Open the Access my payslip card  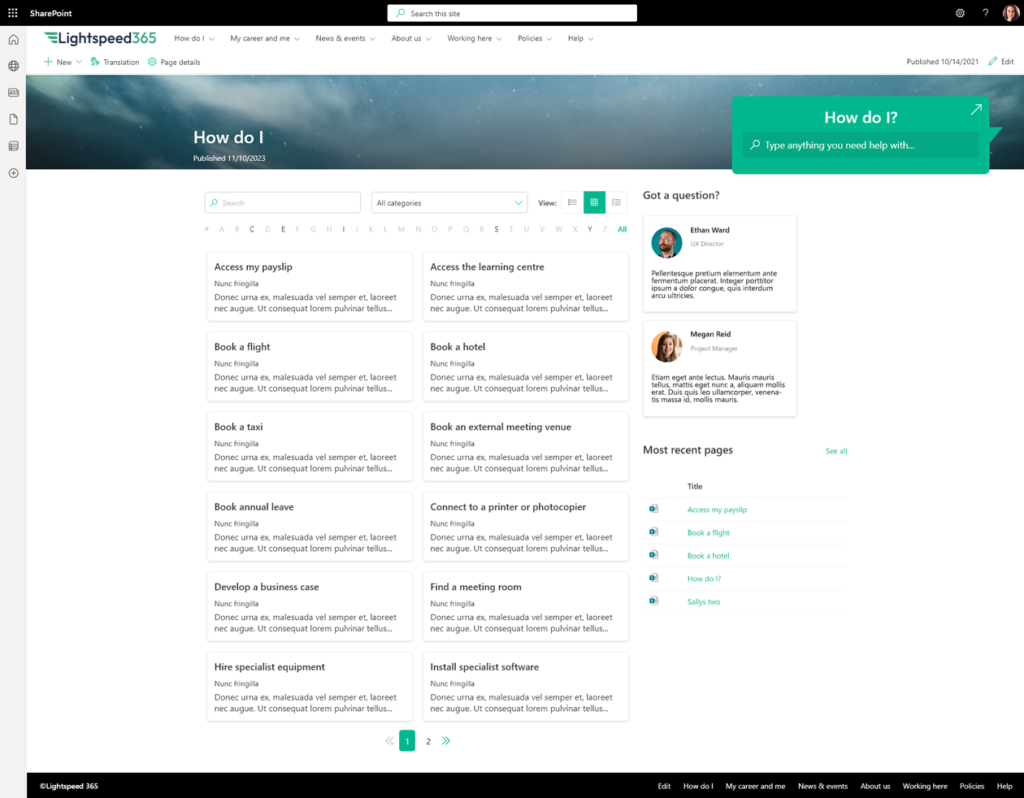pos(310,287)
